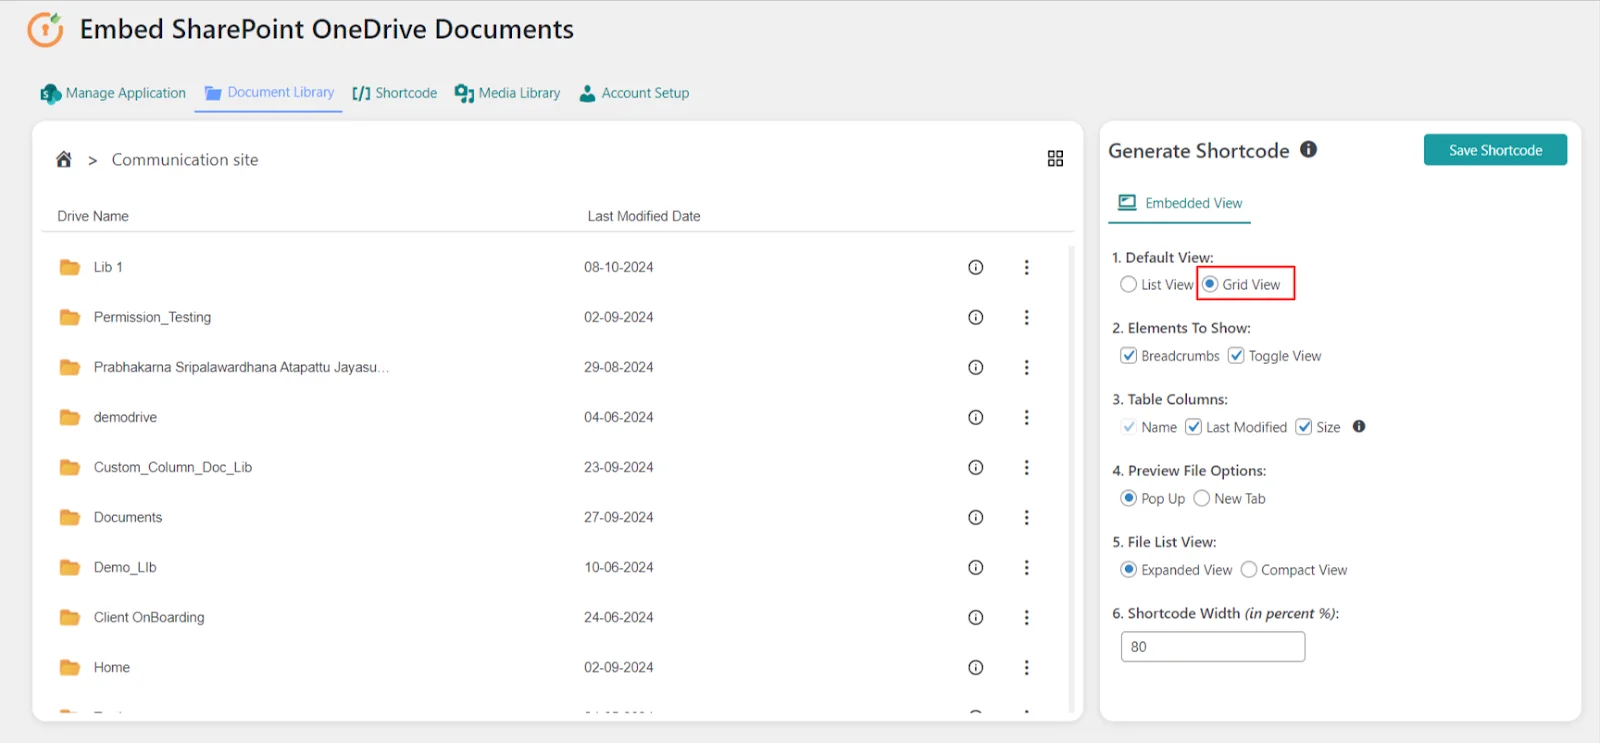Switch to Document Library tab
The image size is (1600, 743).
click(269, 92)
